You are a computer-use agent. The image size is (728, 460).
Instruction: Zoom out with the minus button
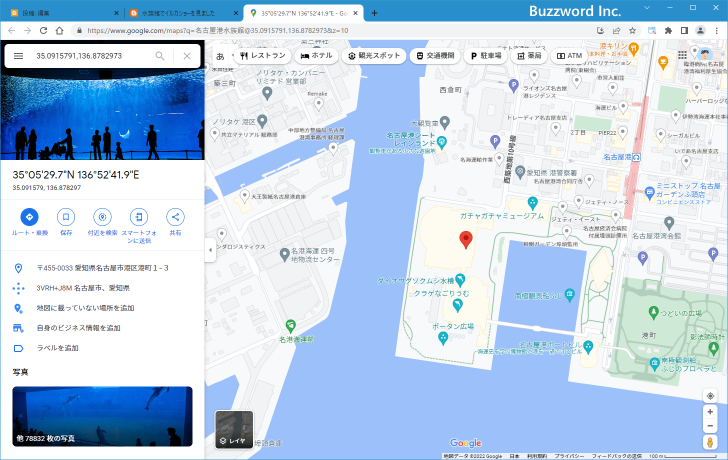pos(710,426)
